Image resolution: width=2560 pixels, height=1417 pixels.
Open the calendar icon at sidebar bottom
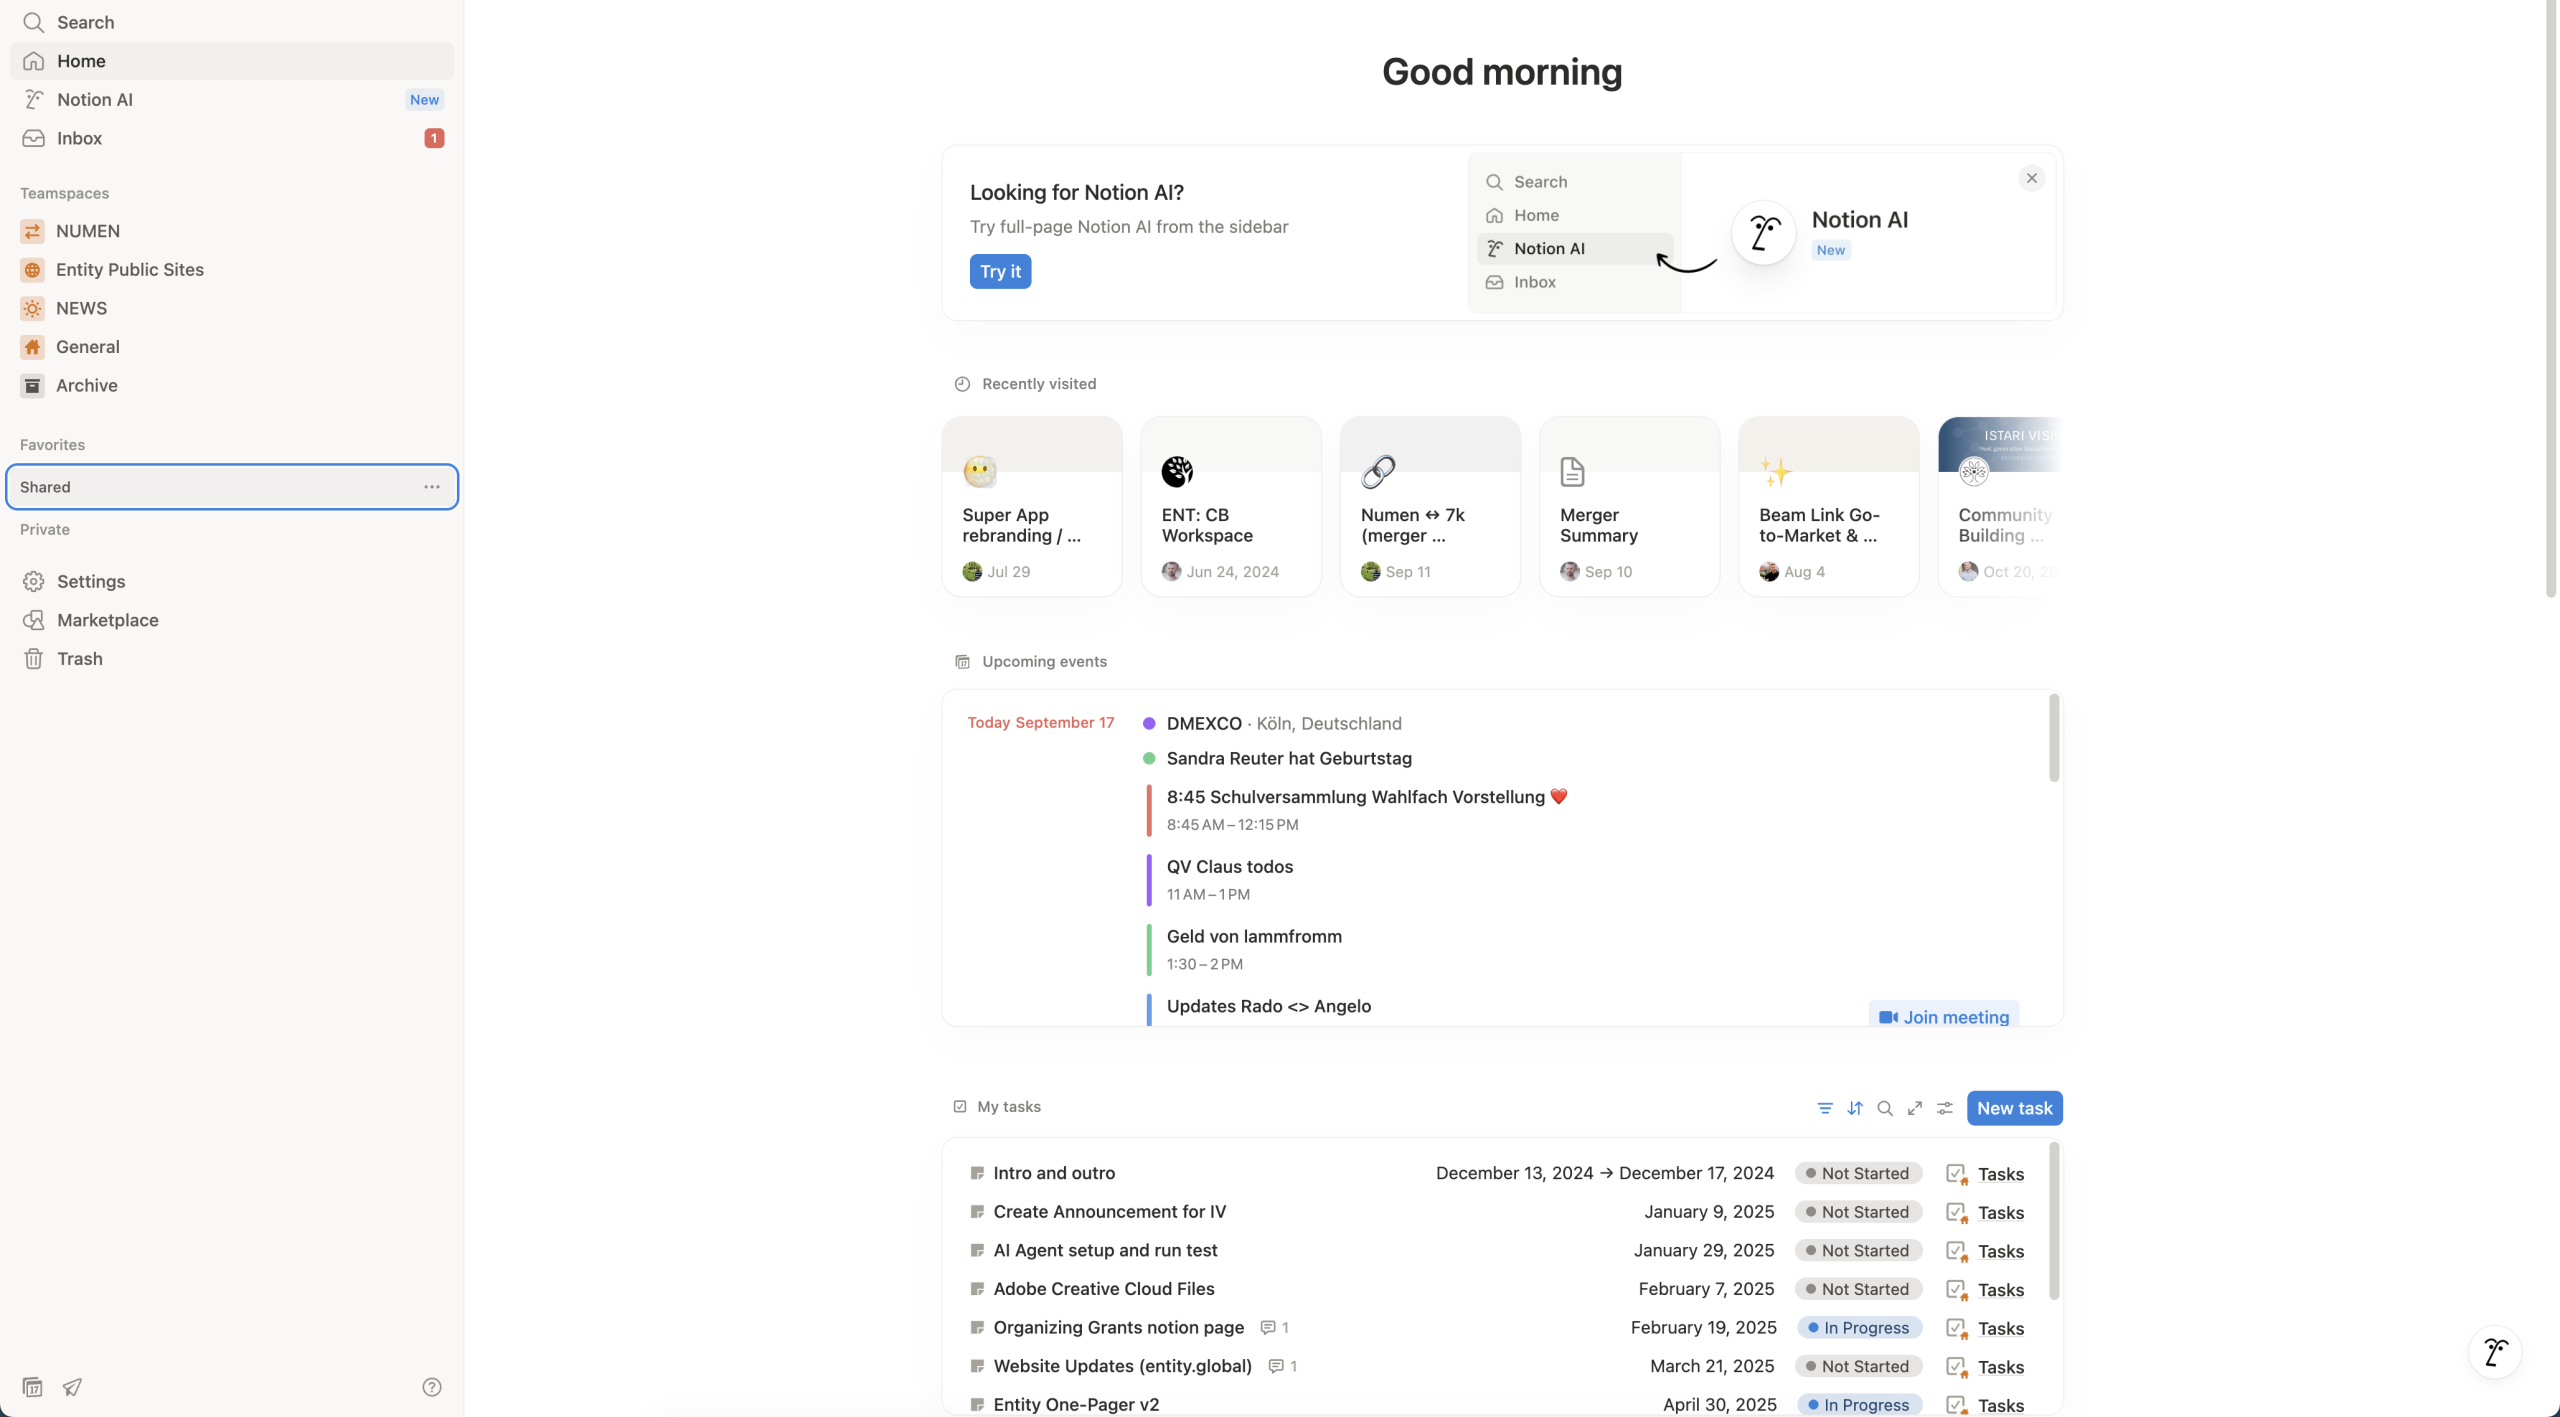coord(32,1387)
